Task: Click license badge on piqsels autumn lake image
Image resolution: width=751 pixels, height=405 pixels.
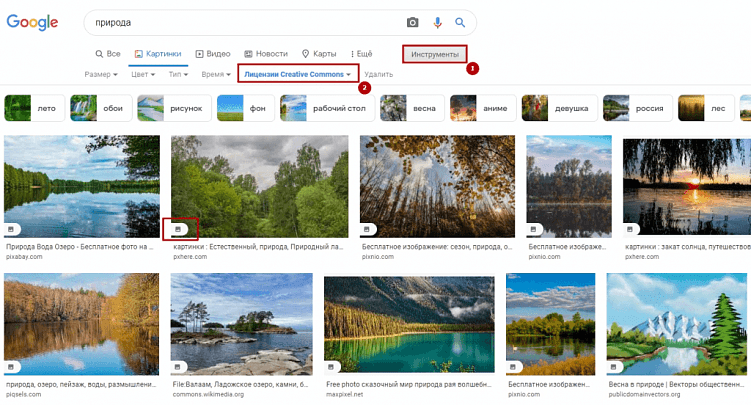Action: [x=11, y=367]
